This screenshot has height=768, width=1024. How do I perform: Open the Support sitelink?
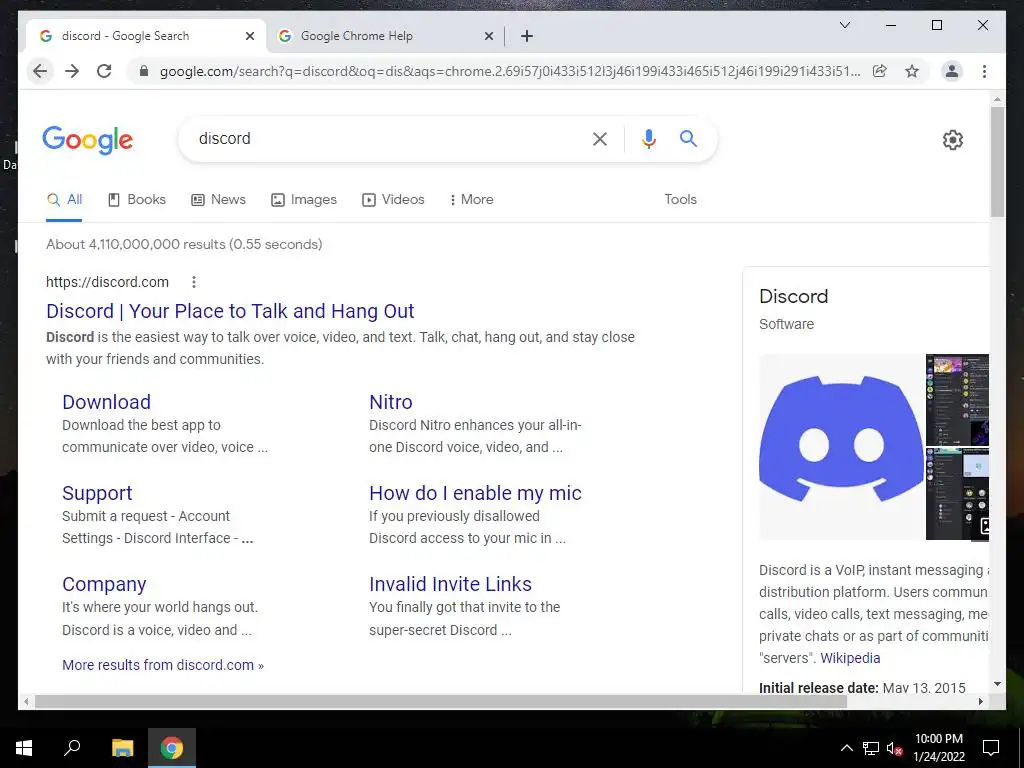pyautogui.click(x=97, y=492)
